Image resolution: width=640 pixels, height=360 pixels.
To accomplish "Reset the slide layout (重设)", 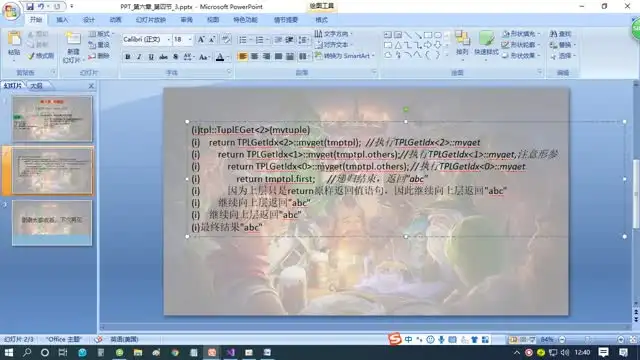I will (x=99, y=44).
